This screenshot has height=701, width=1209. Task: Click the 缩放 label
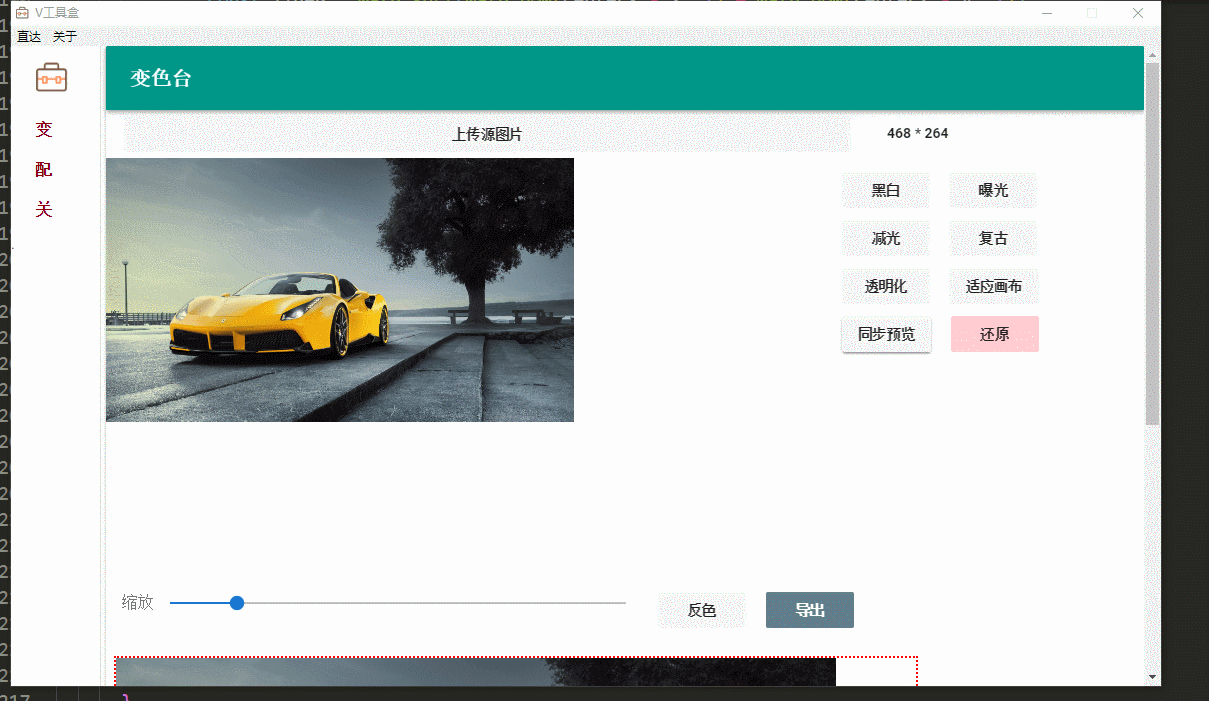[138, 602]
